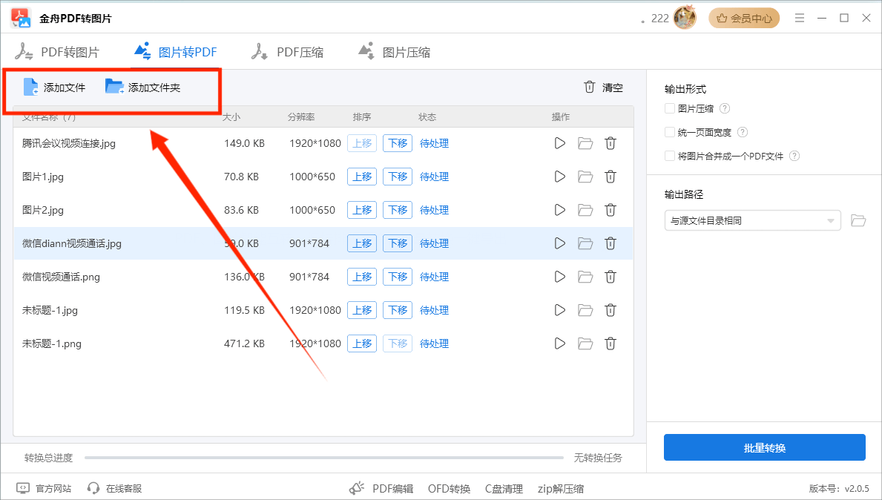Toggle 统一页面宽度 checkbox
The width and height of the screenshot is (882, 500).
coord(670,132)
